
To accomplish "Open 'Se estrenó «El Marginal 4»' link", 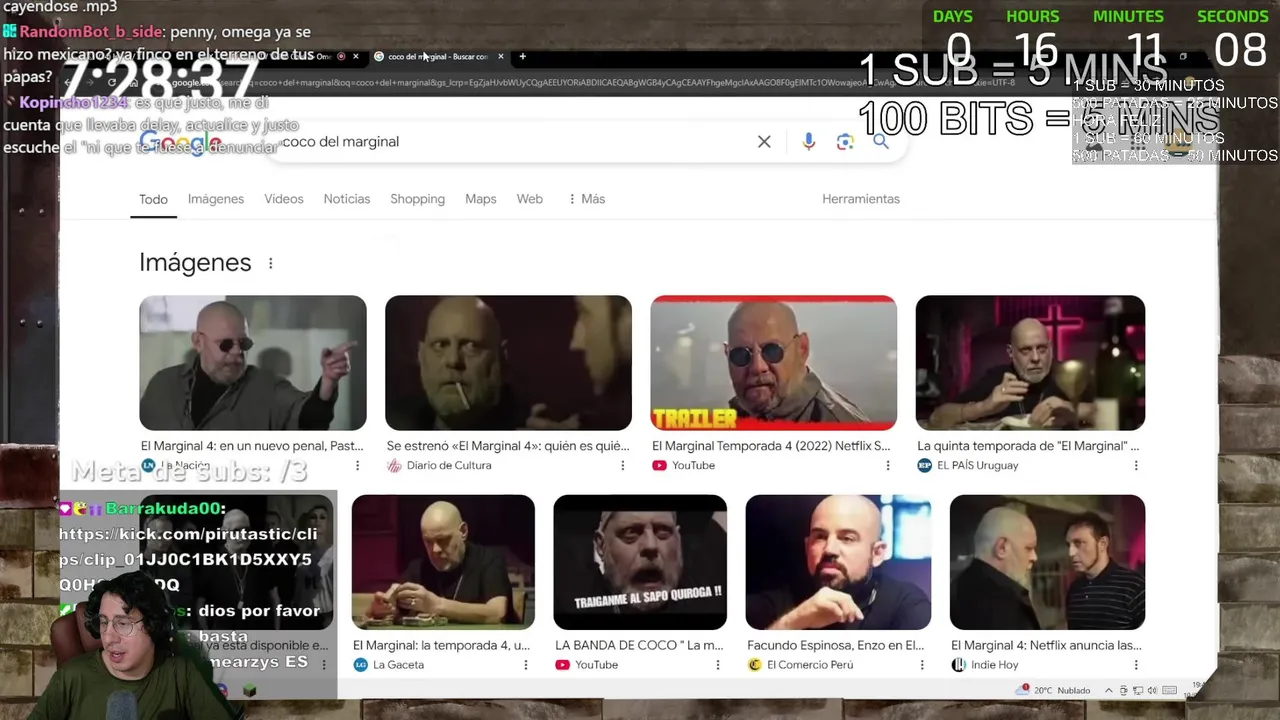I will (x=508, y=446).
